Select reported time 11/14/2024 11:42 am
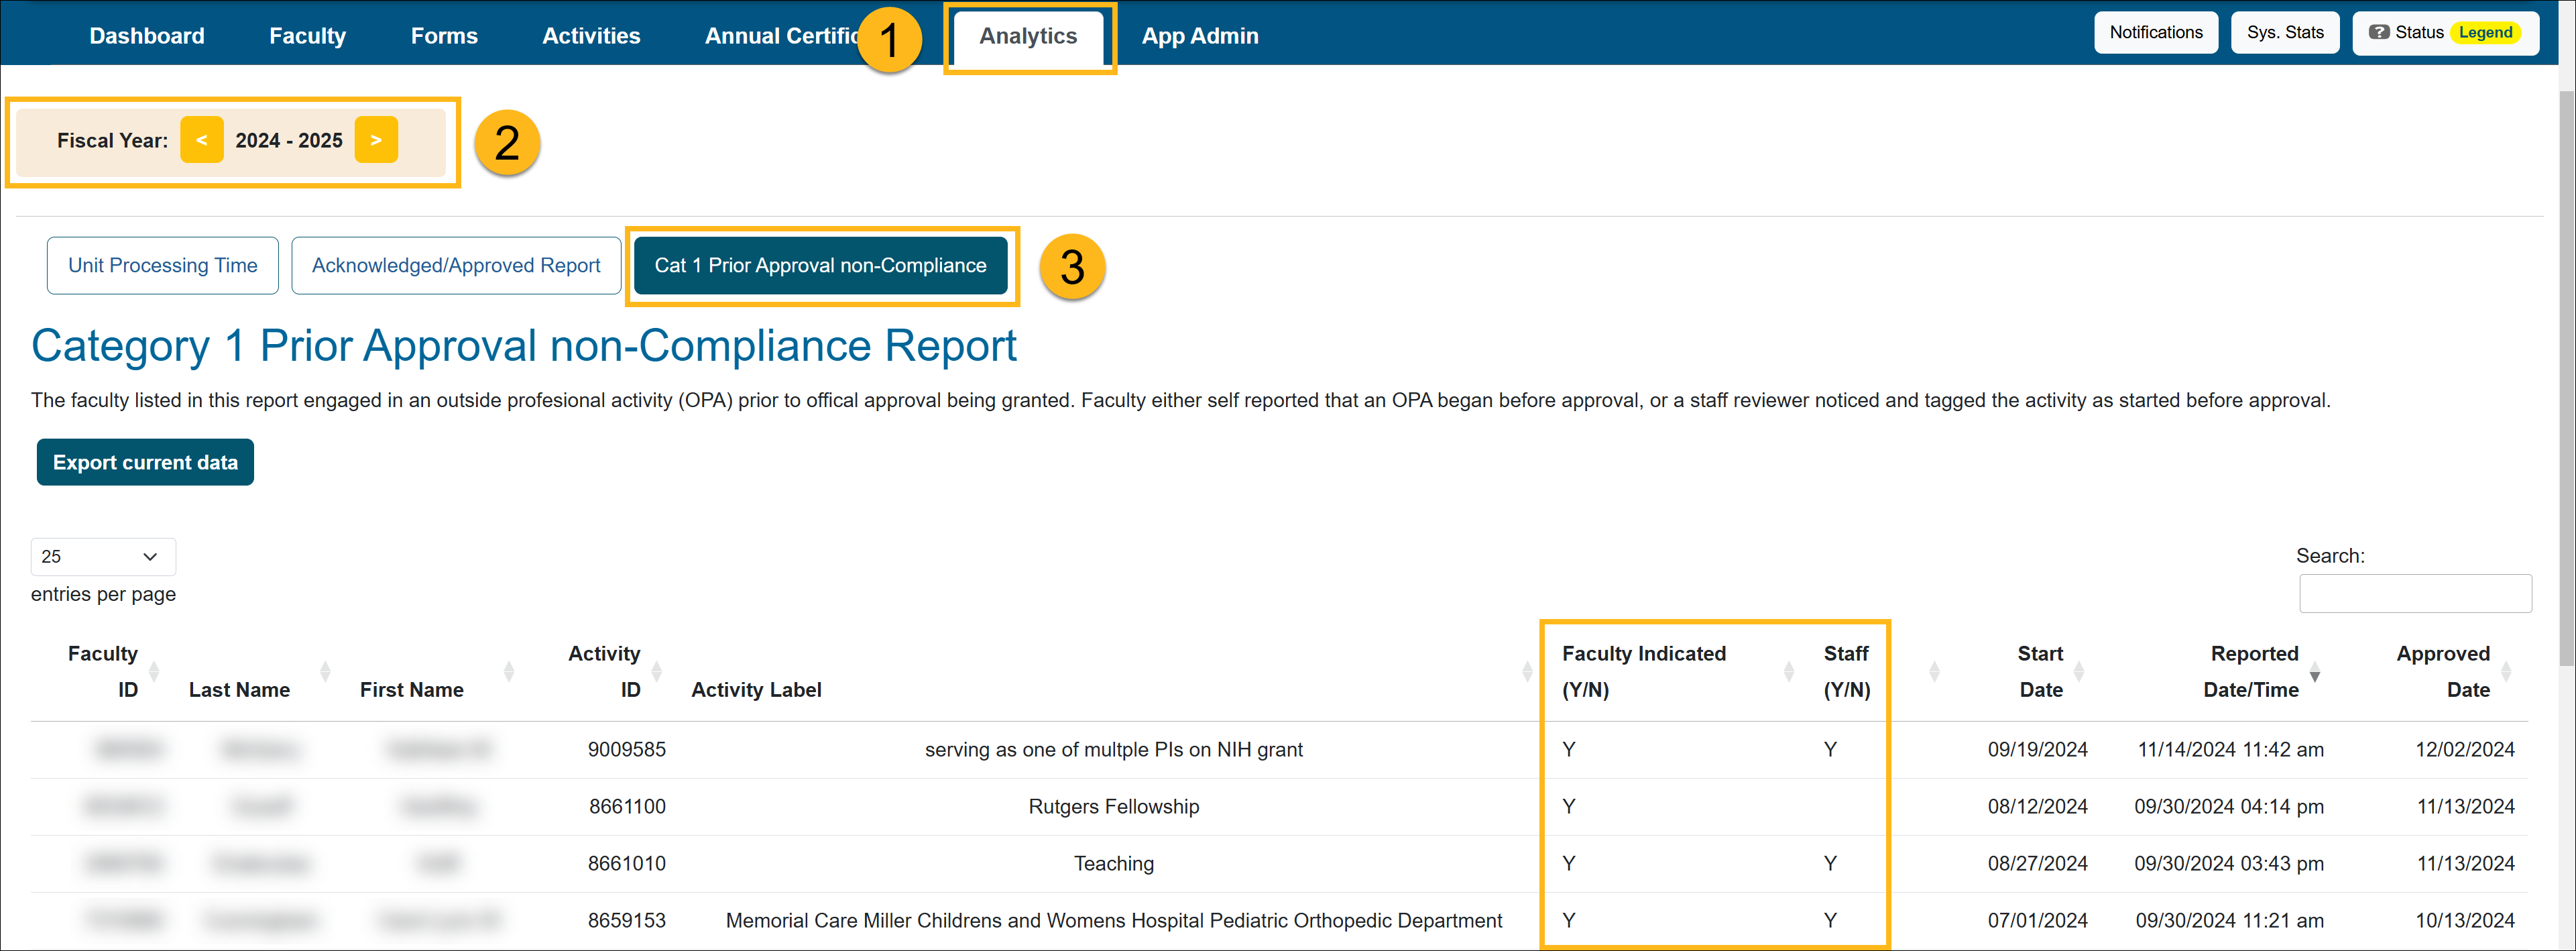The width and height of the screenshot is (2576, 951). [2230, 749]
